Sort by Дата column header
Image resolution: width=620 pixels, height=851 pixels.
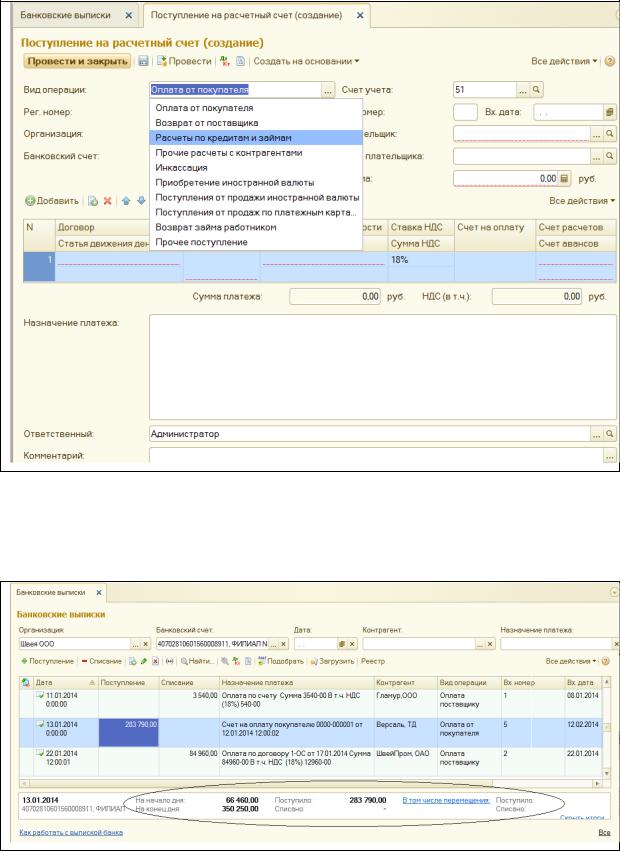coord(65,683)
